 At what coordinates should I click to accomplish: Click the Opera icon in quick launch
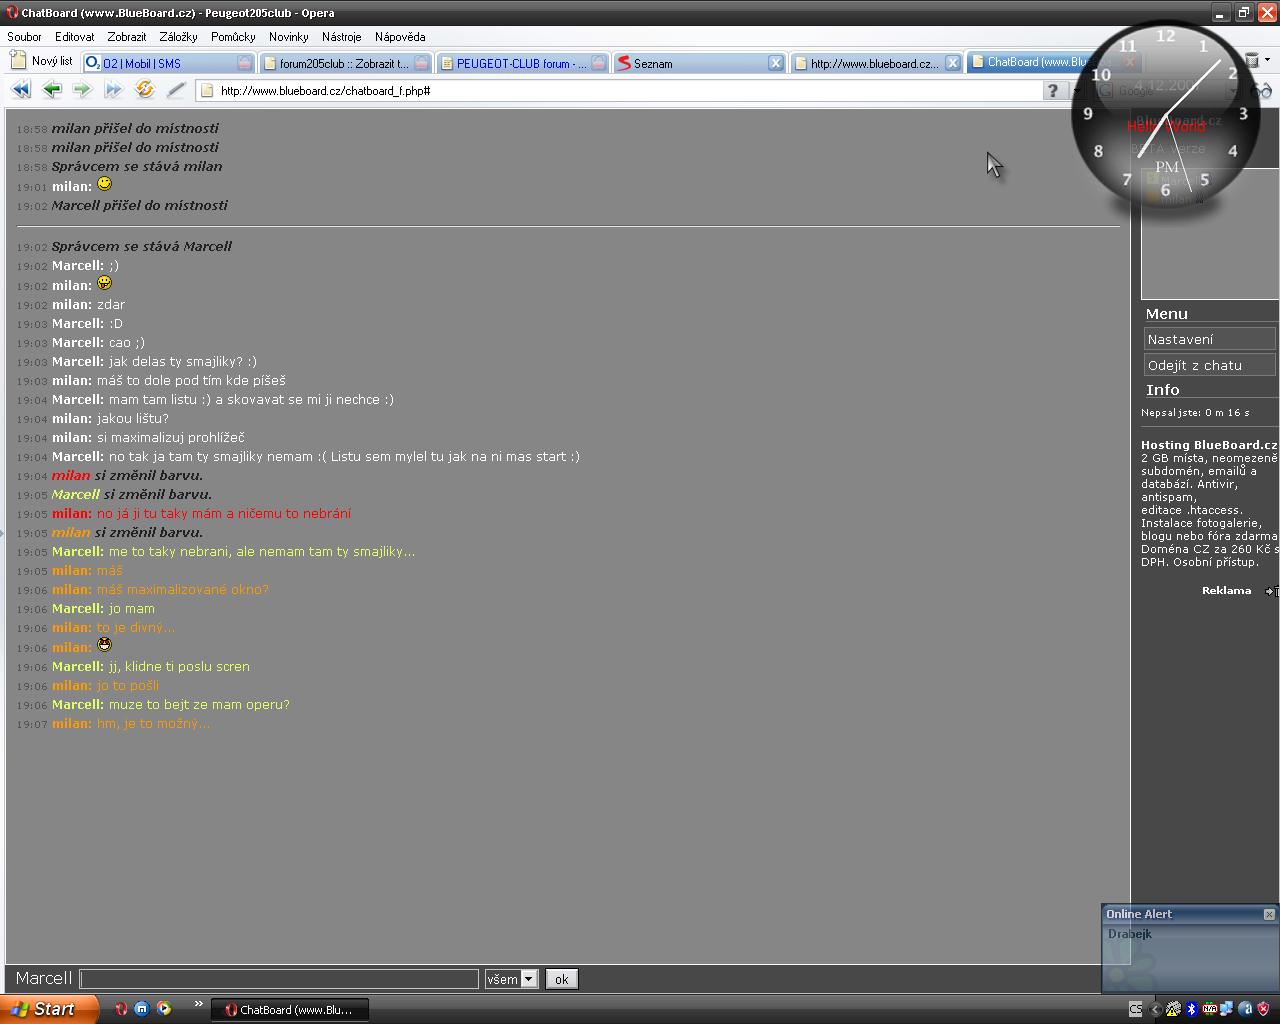pos(121,1009)
